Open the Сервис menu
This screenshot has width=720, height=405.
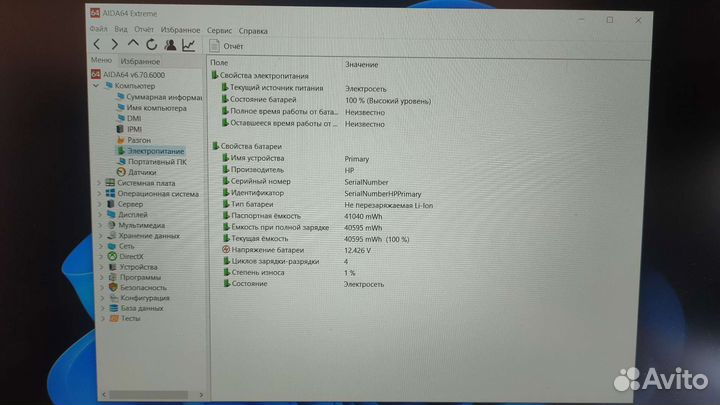coord(219,30)
